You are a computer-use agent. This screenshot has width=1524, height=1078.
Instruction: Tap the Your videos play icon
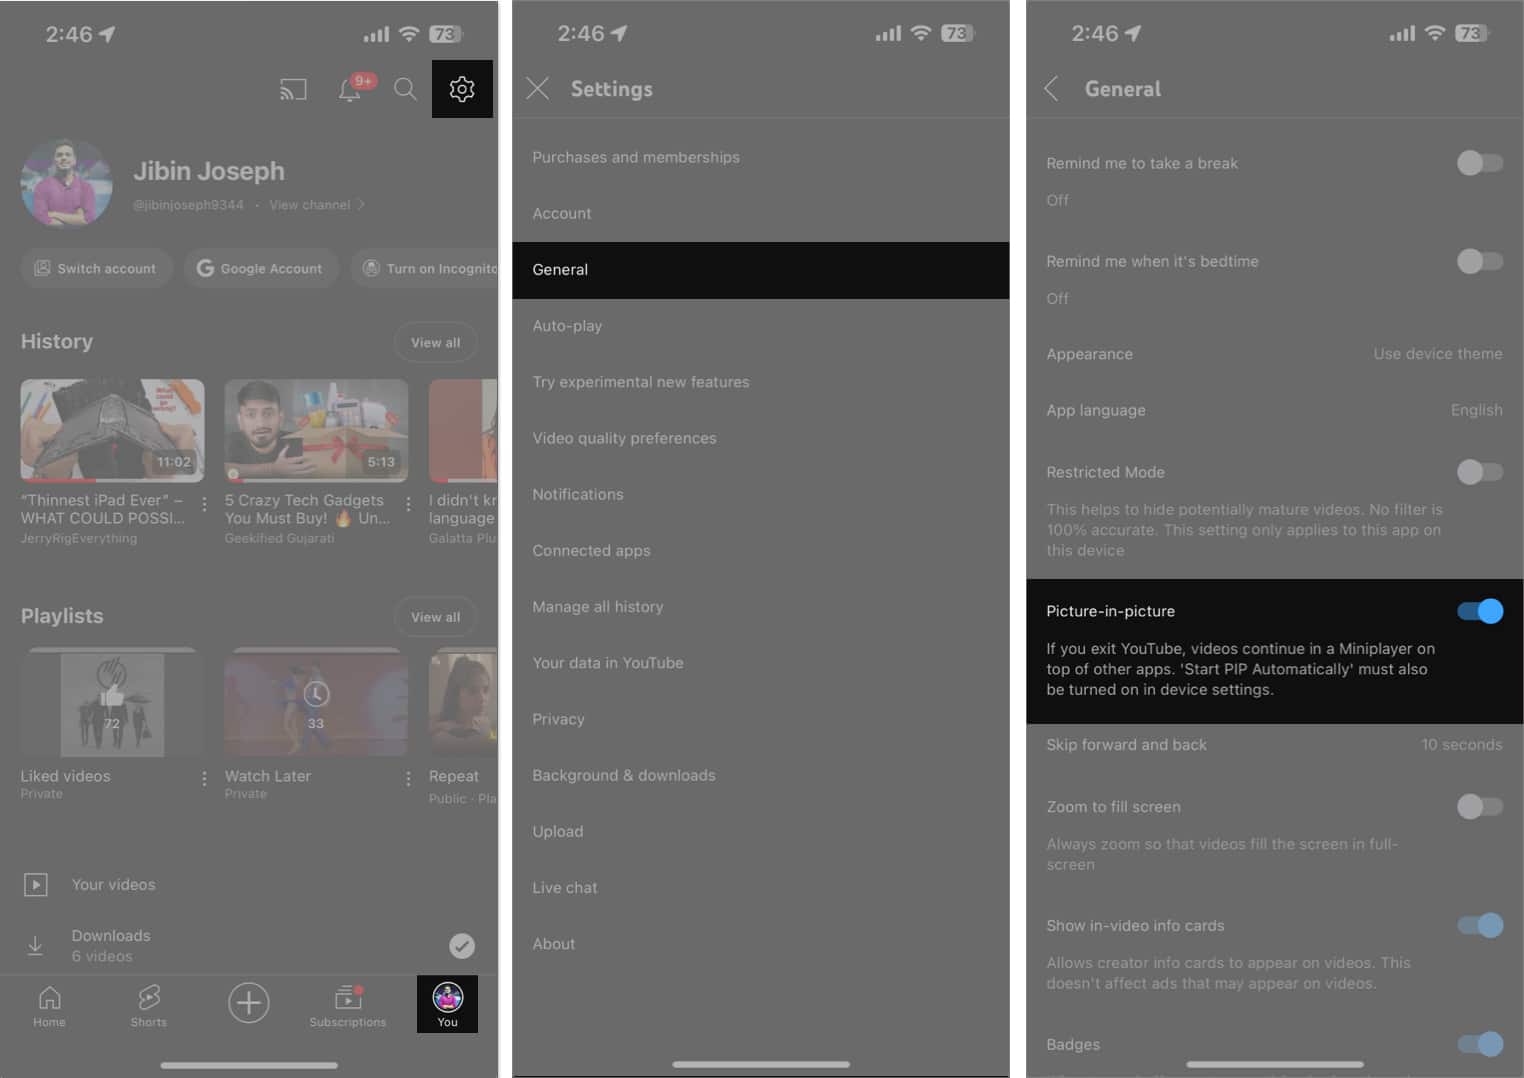(x=36, y=884)
